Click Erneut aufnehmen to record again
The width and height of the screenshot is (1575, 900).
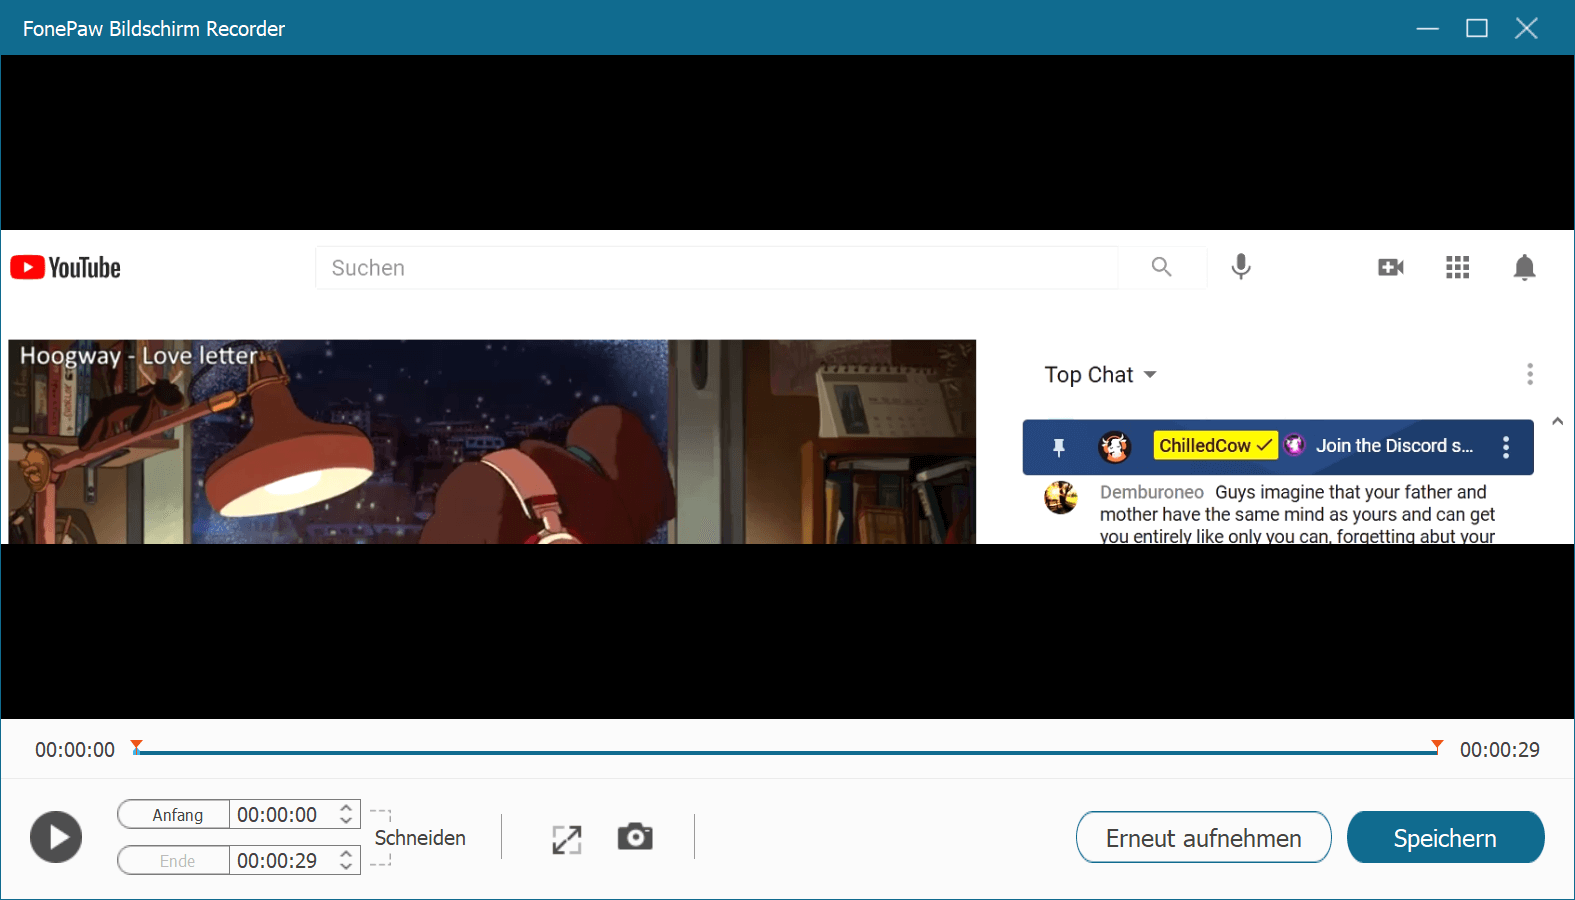1204,837
